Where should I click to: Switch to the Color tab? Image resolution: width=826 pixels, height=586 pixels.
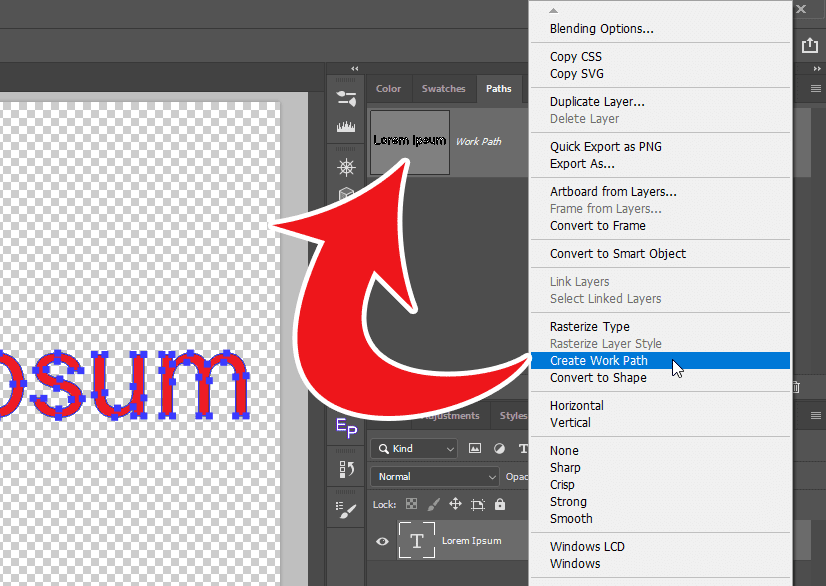click(388, 89)
